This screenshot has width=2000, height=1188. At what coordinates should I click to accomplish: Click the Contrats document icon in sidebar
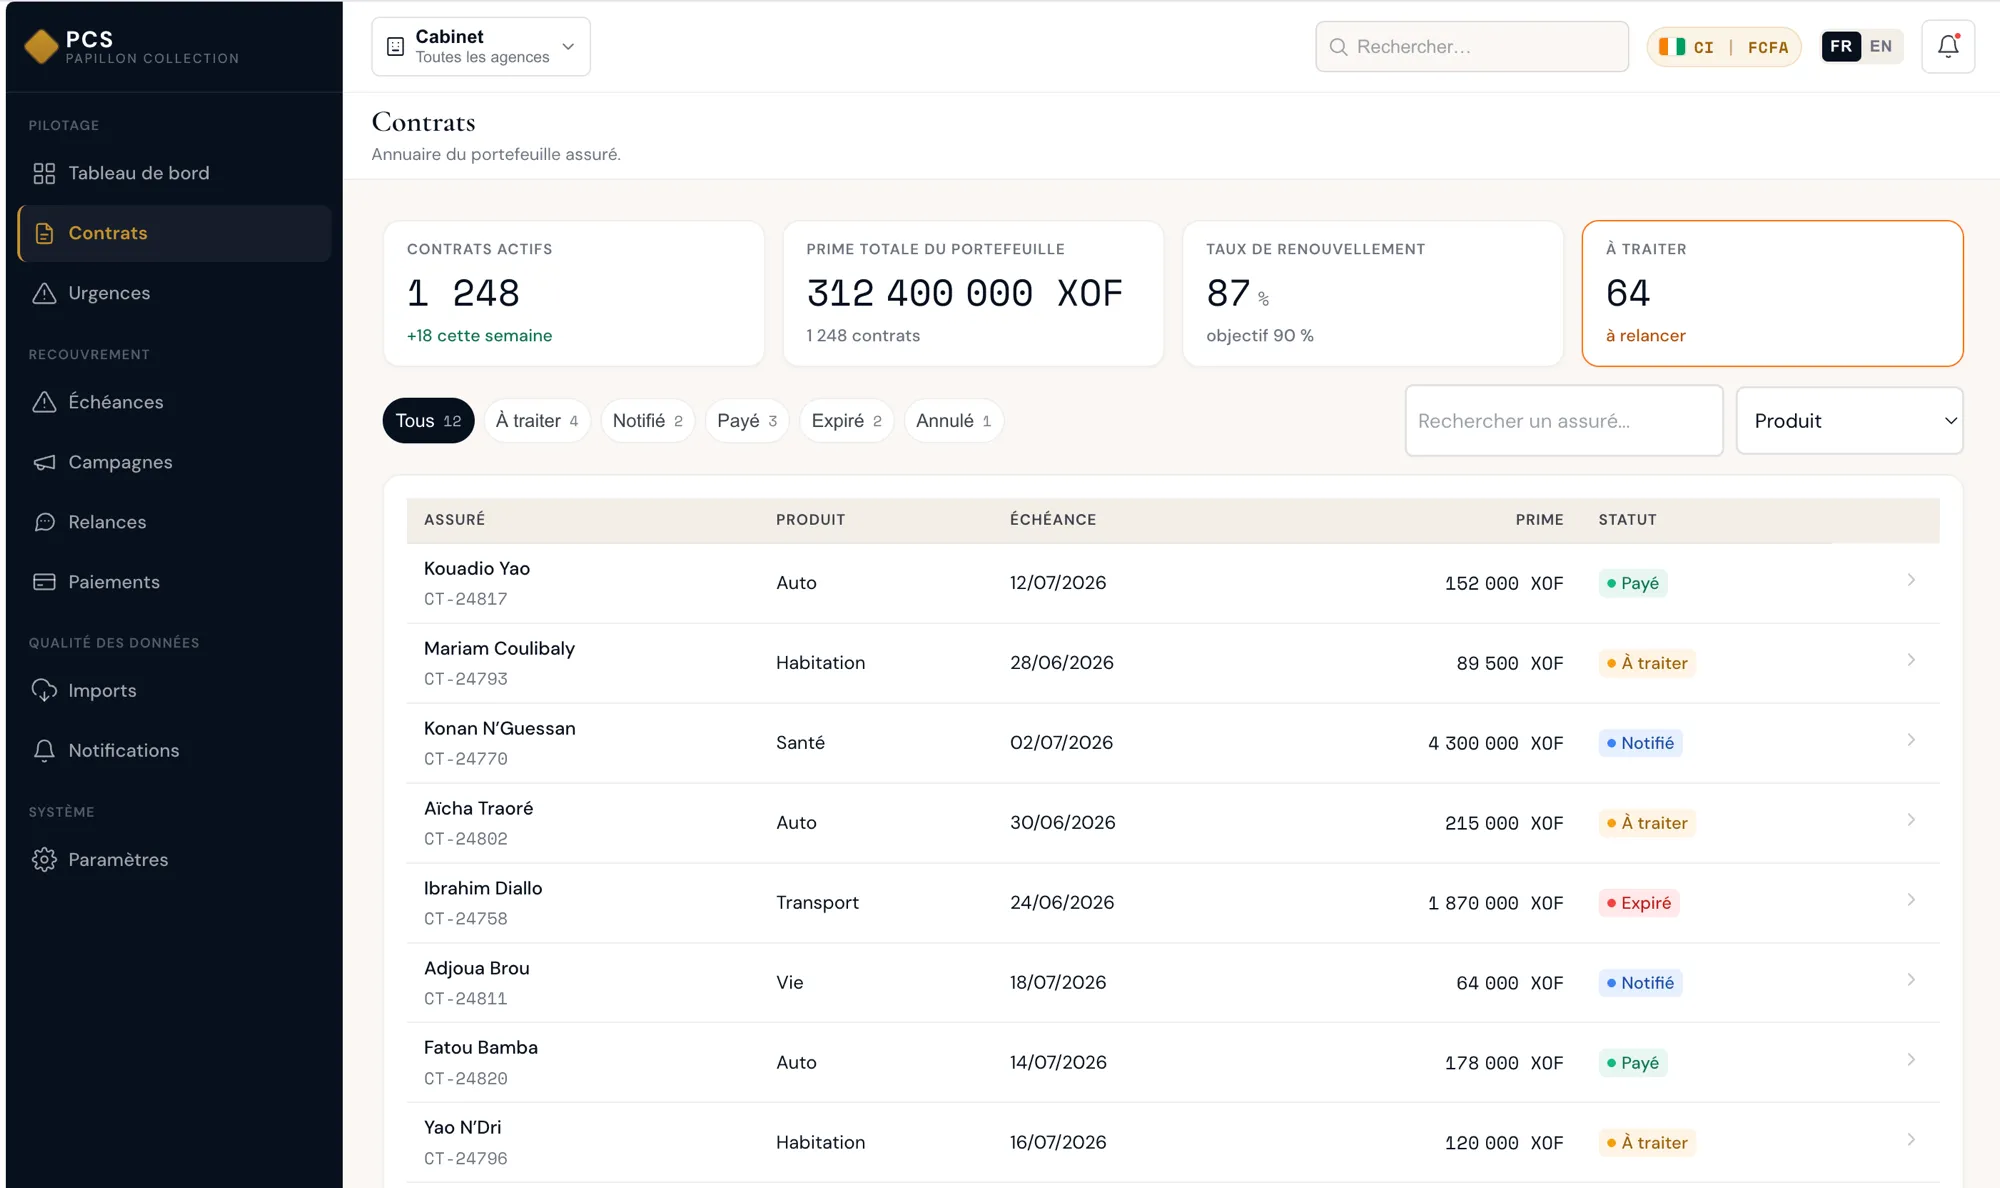click(44, 233)
